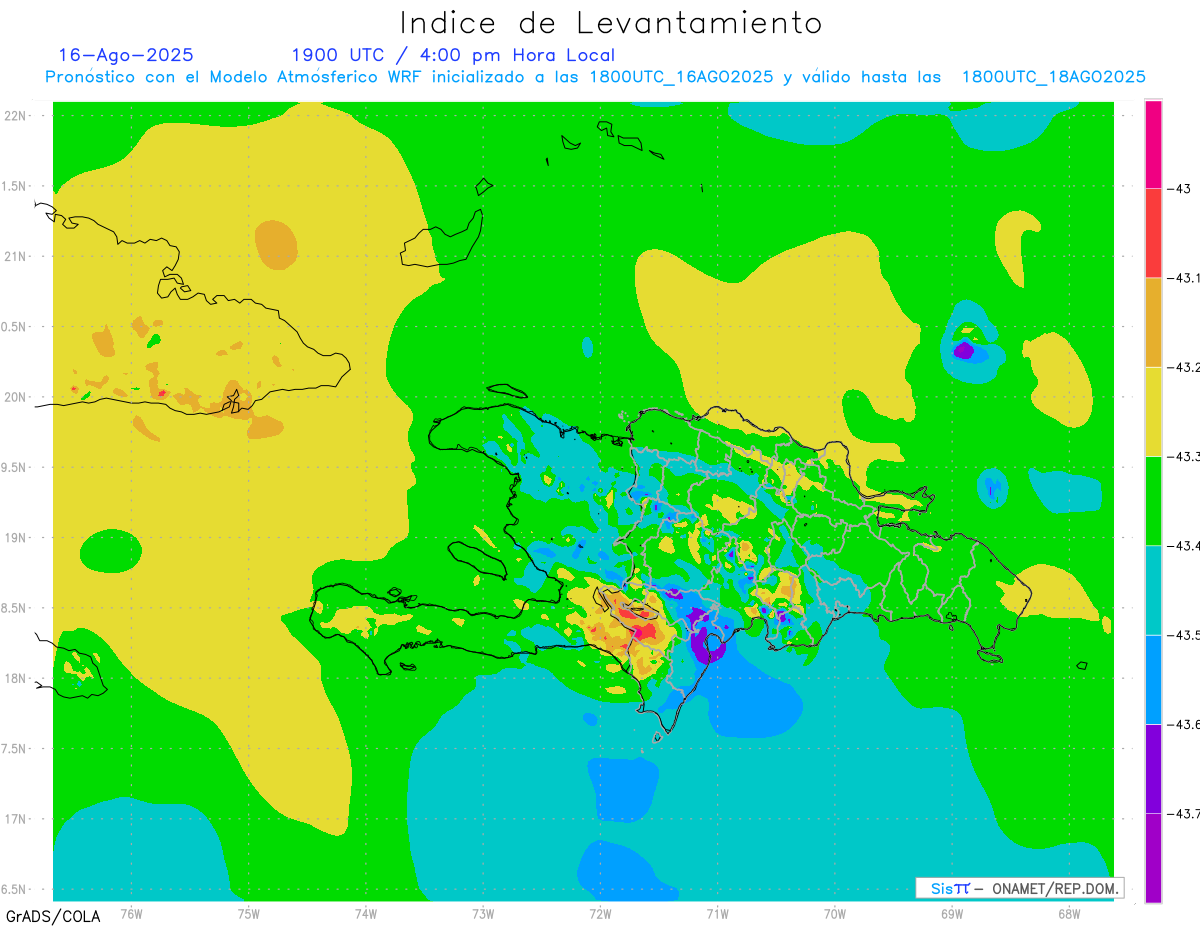The image size is (1200, 927).
Task: Select the "73W" longitude label
Action: pyautogui.click(x=483, y=912)
